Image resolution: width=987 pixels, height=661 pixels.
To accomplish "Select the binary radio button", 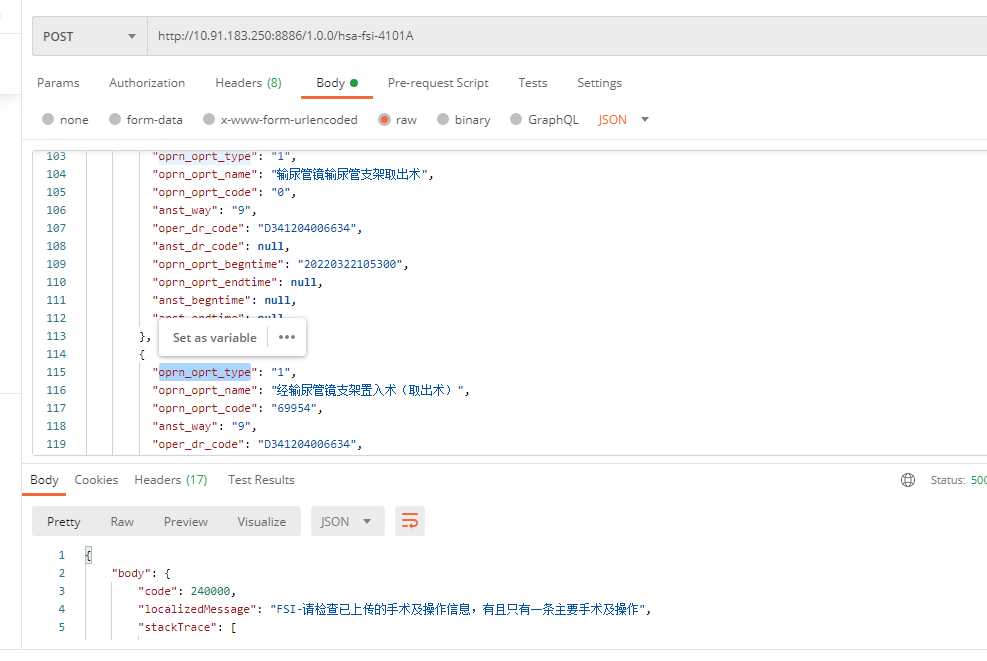I will pyautogui.click(x=443, y=119).
